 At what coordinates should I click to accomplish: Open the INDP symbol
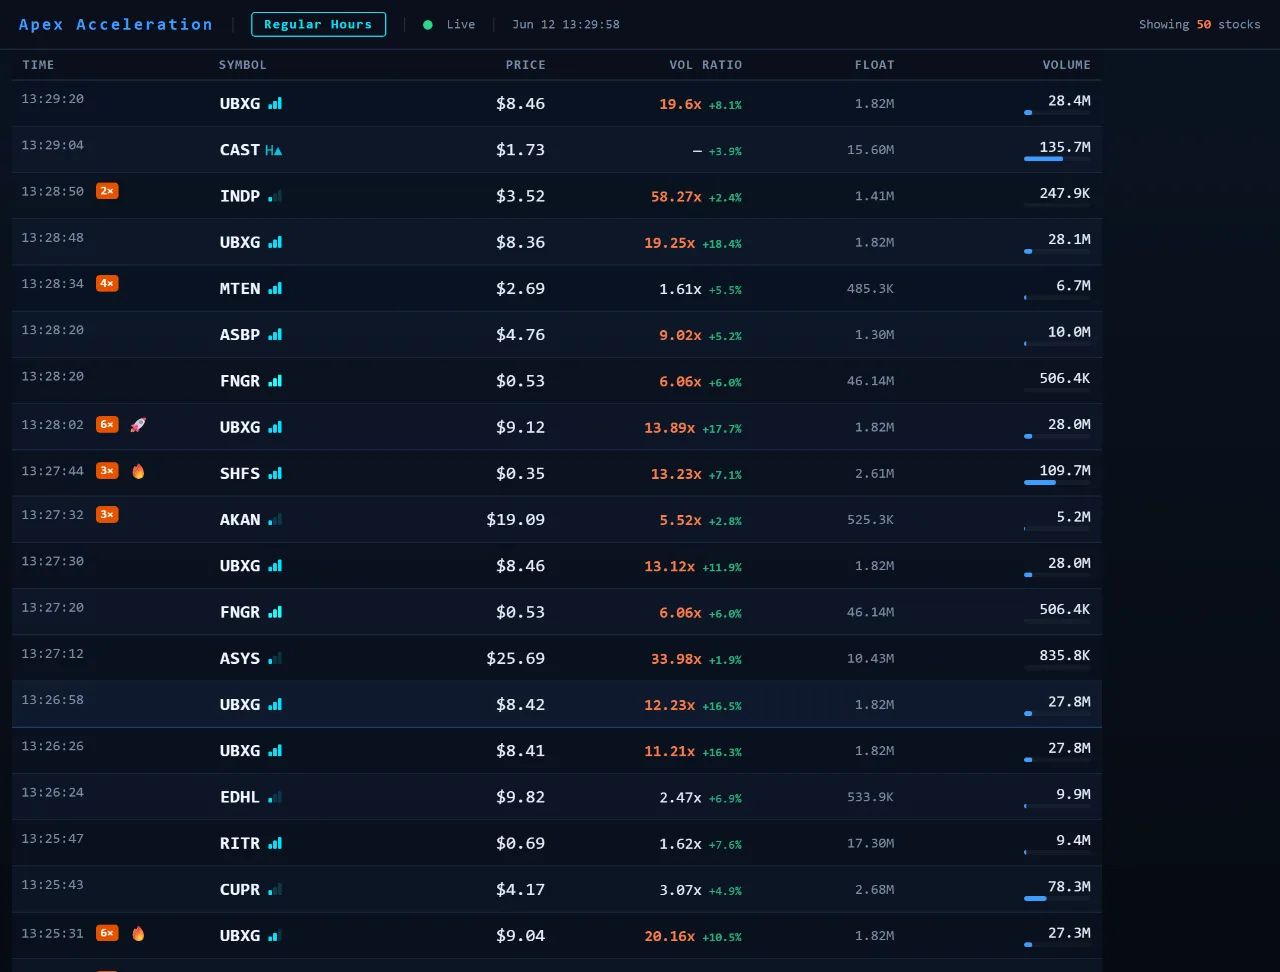point(240,196)
